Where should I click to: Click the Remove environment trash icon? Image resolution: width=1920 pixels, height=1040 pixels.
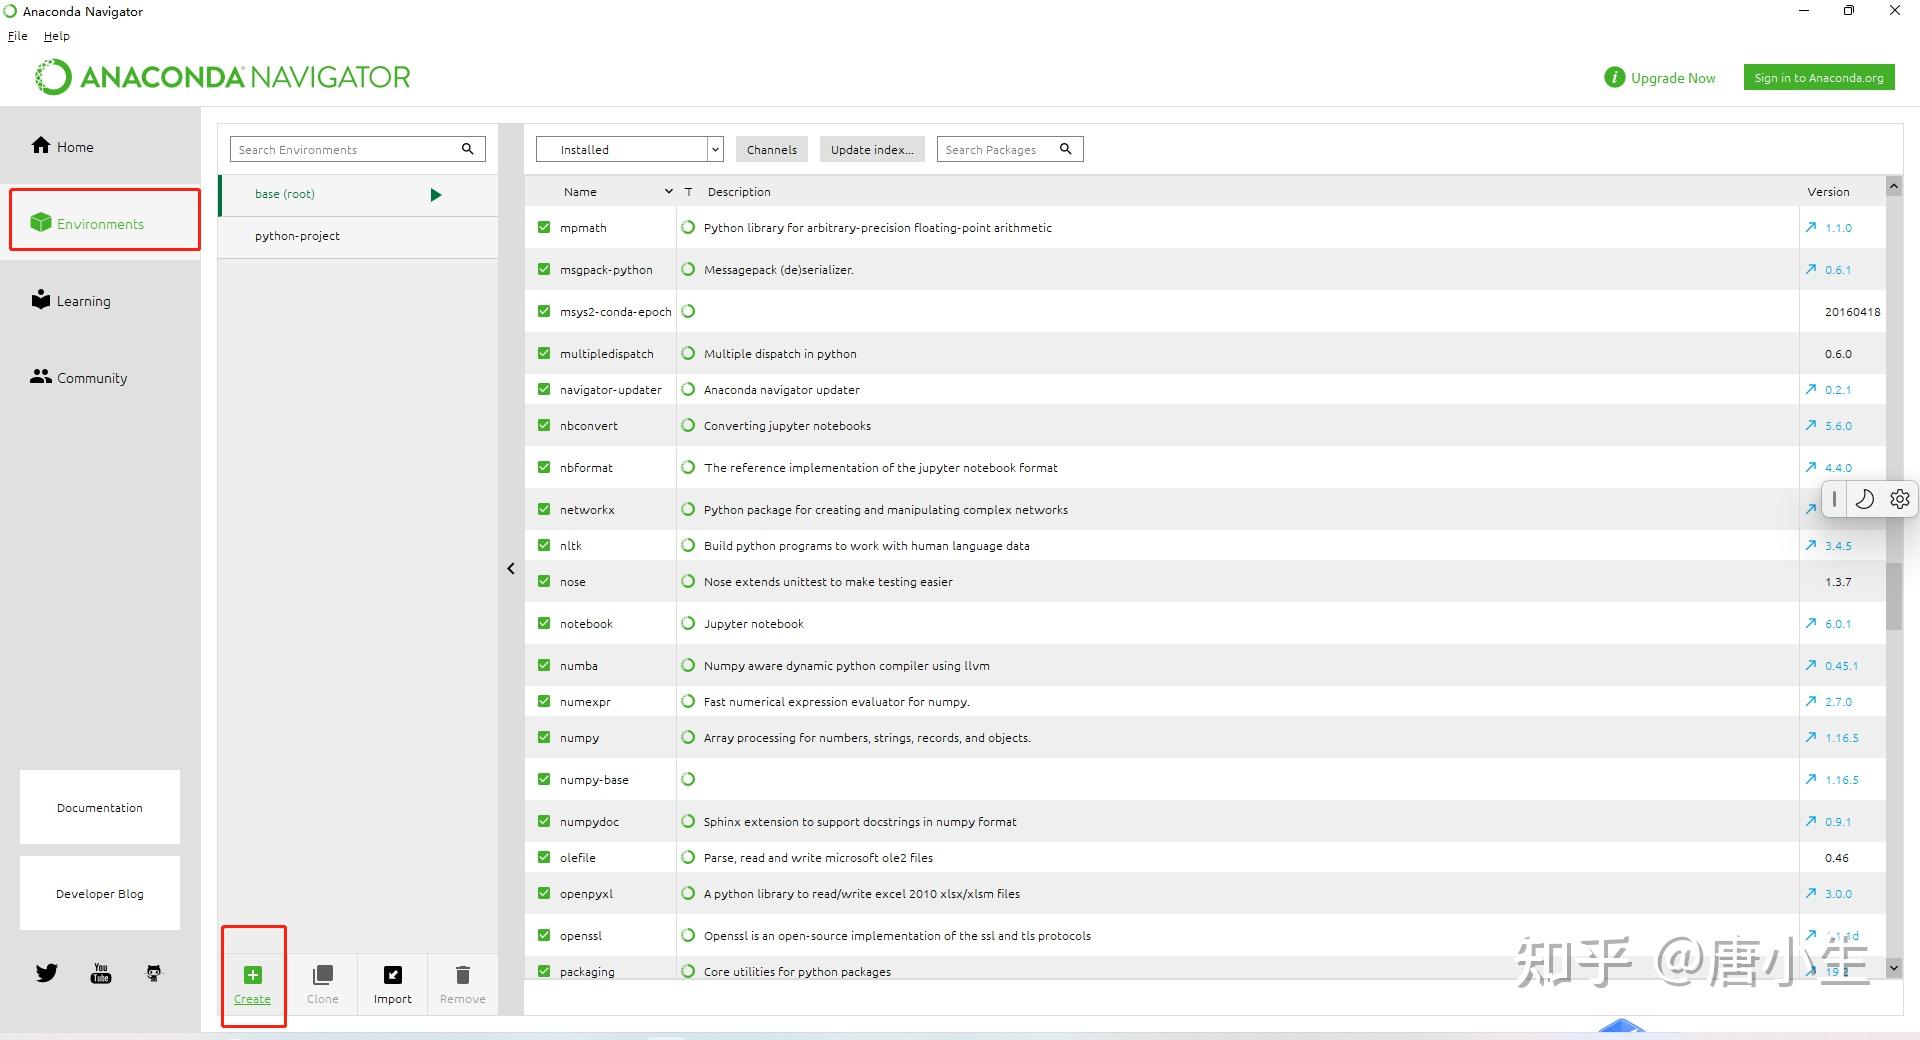(x=463, y=975)
